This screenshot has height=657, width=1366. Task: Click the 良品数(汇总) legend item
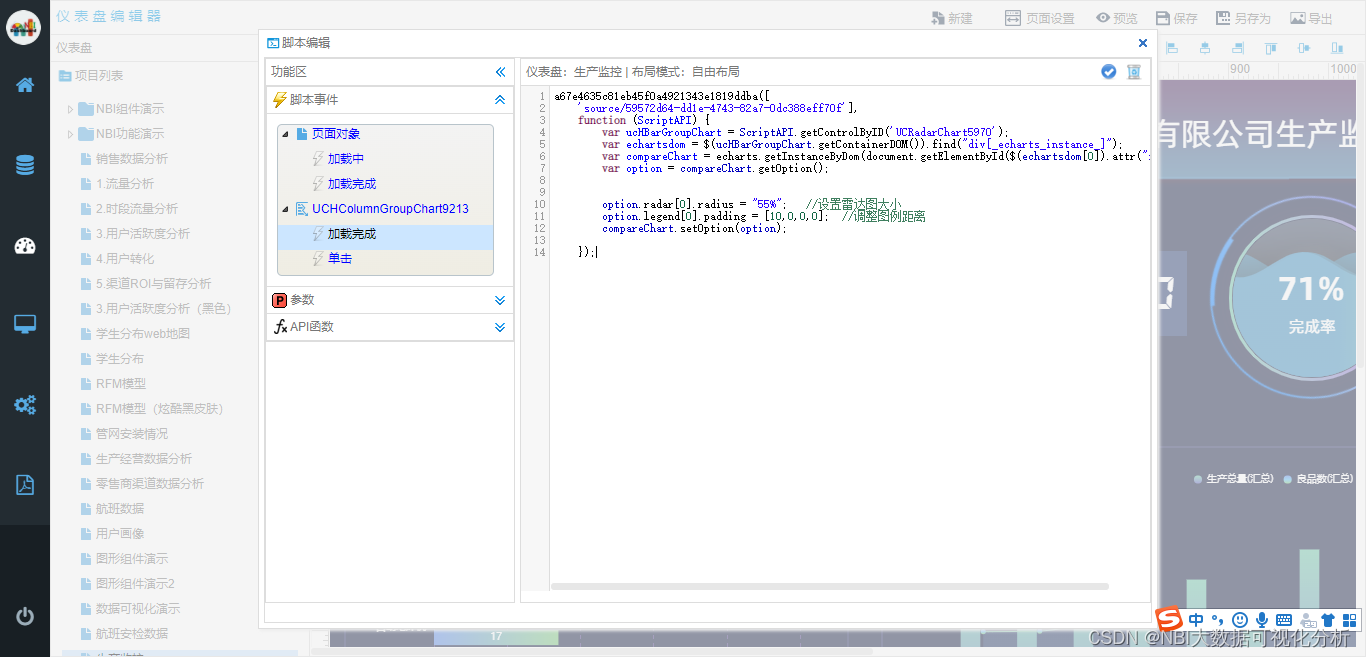point(1319,479)
